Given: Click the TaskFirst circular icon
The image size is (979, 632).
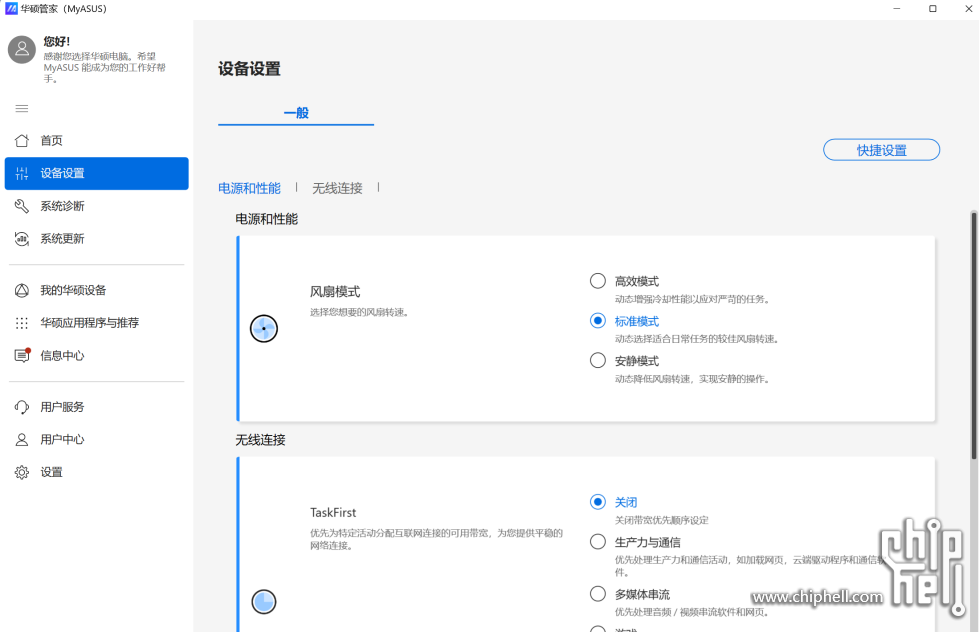Looking at the screenshot, I should click(264, 602).
